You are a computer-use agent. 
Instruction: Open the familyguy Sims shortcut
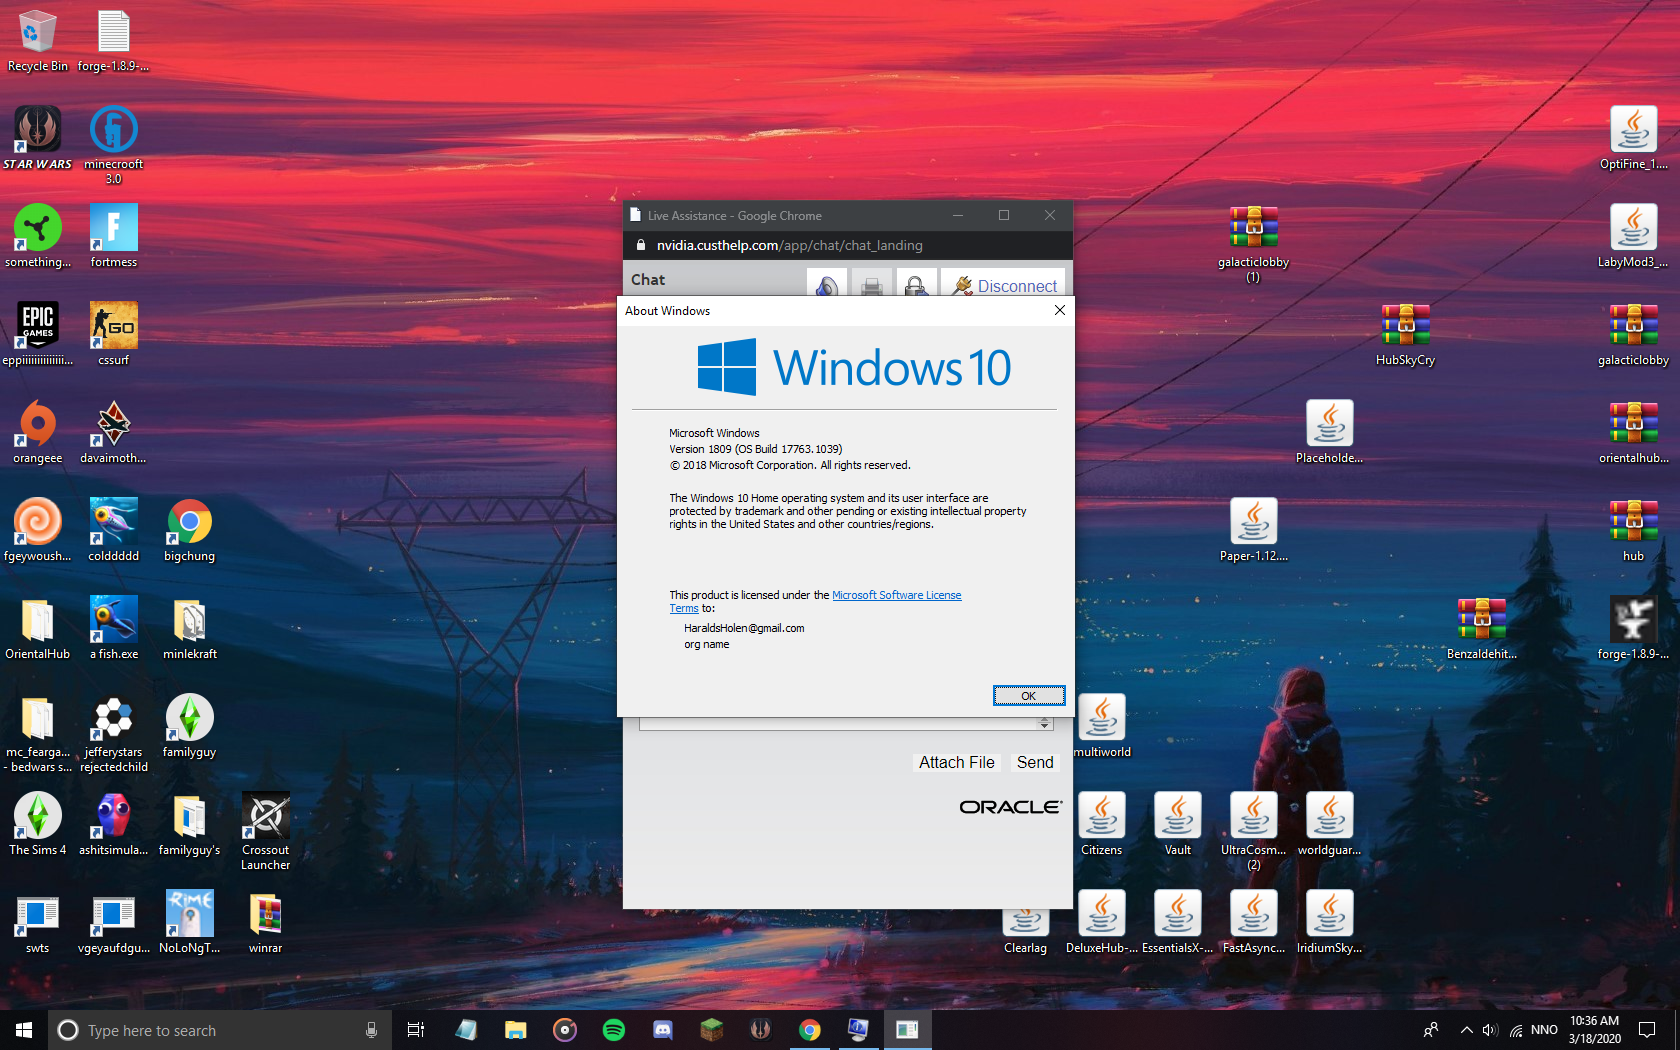click(x=189, y=726)
